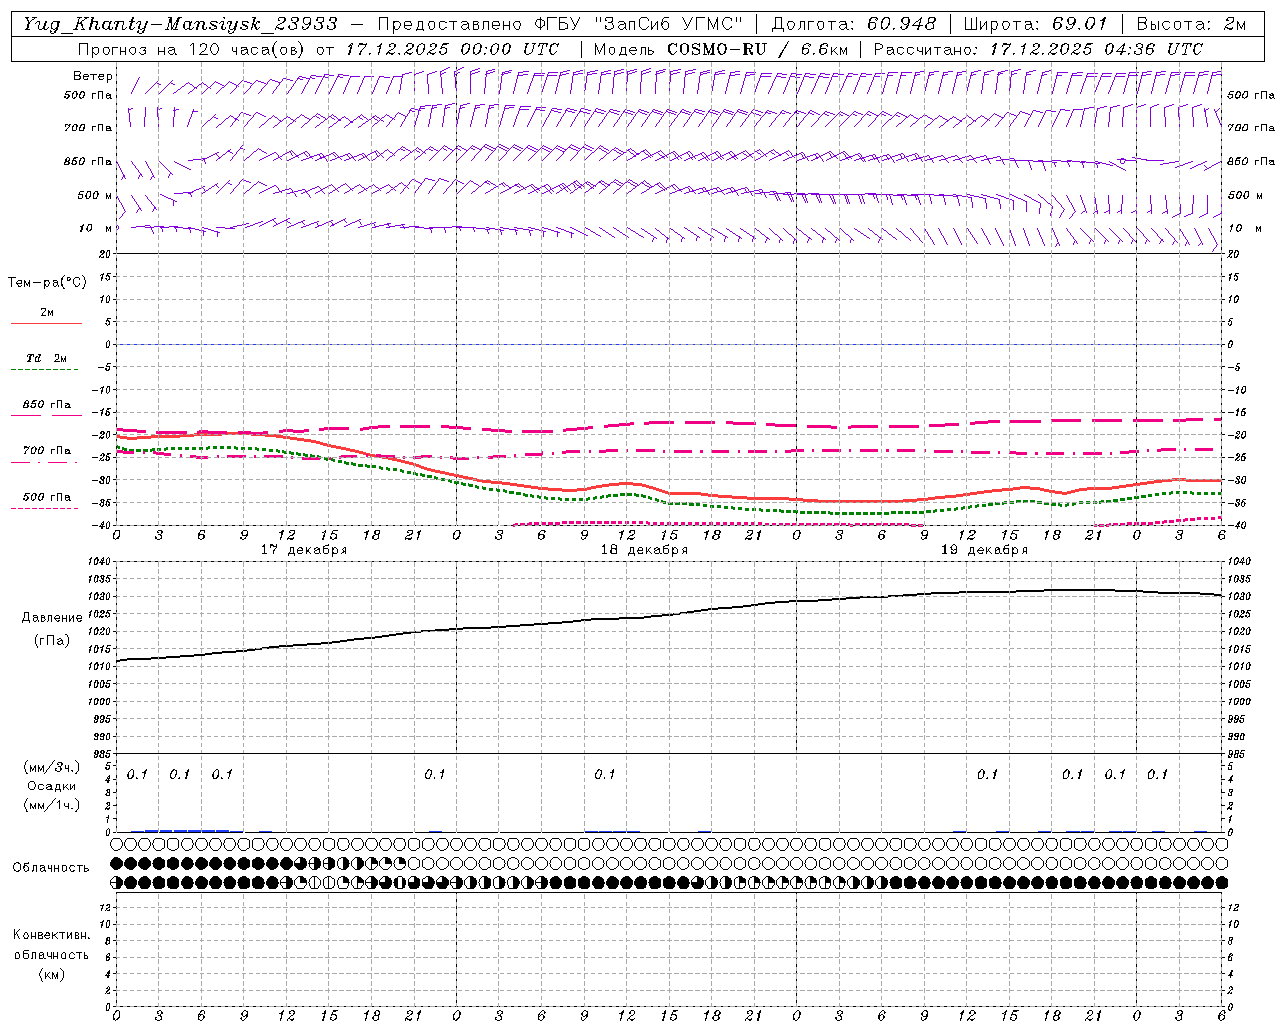
Task: Click the black pressure curve line
Action: 670,615
